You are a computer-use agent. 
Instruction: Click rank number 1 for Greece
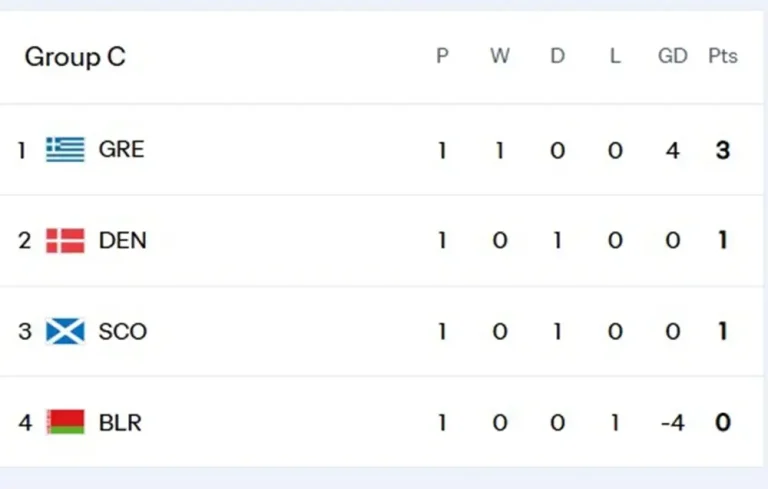click(22, 150)
